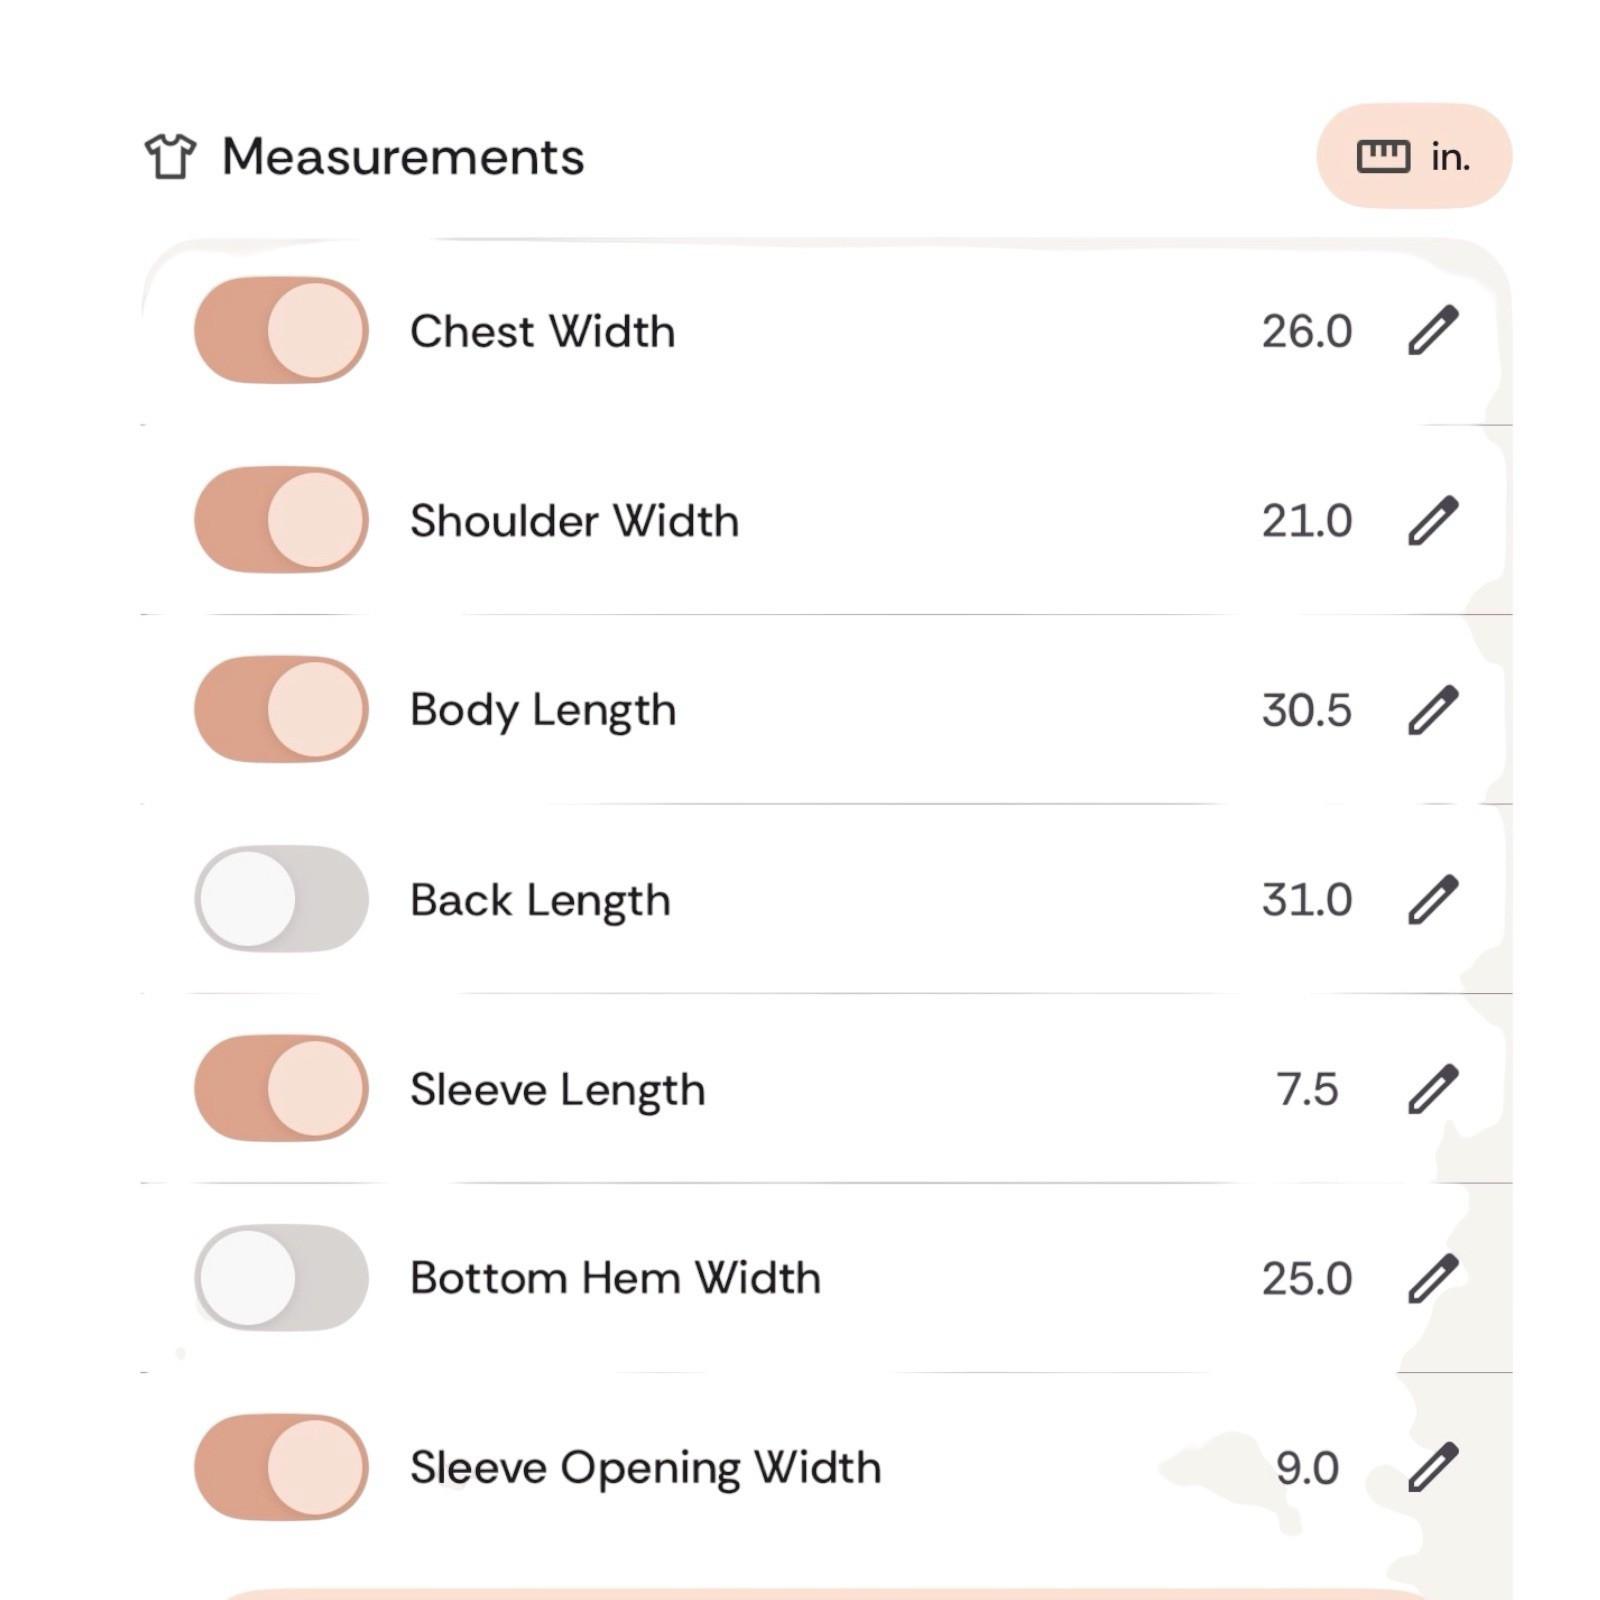Viewport: 1600px width, 1600px height.
Task: Edit Shoulder Width with pencil icon
Action: [x=1433, y=520]
